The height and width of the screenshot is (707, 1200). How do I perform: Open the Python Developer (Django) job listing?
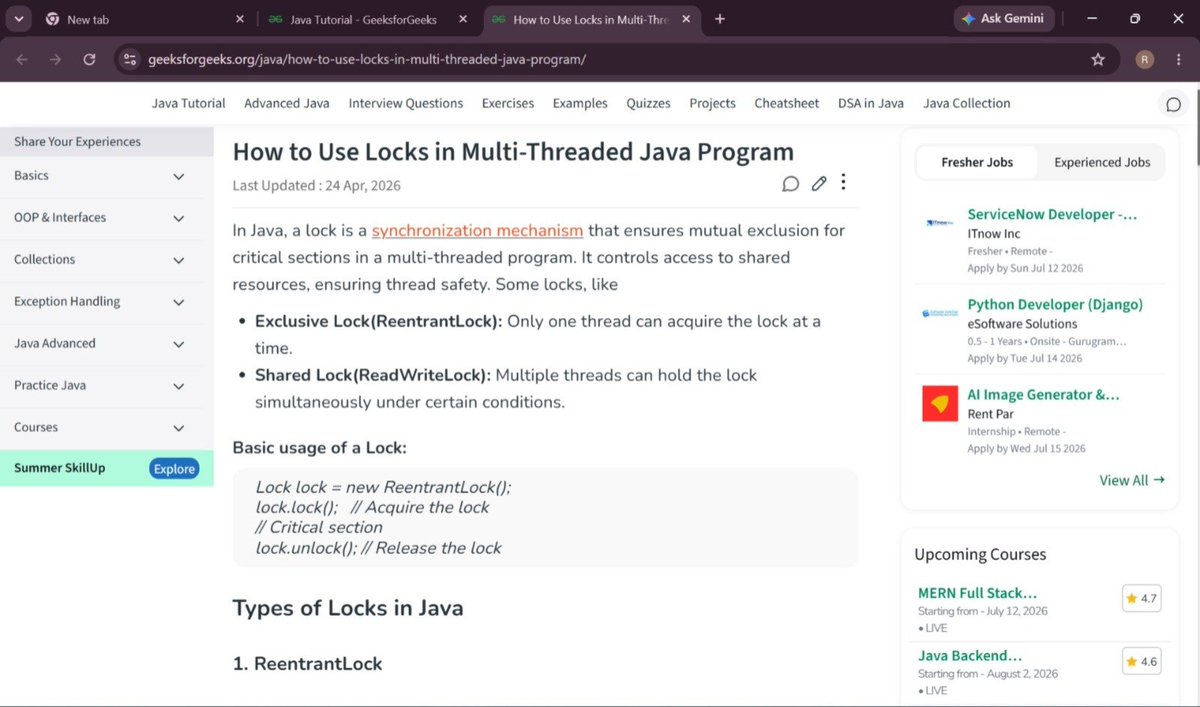click(1055, 304)
